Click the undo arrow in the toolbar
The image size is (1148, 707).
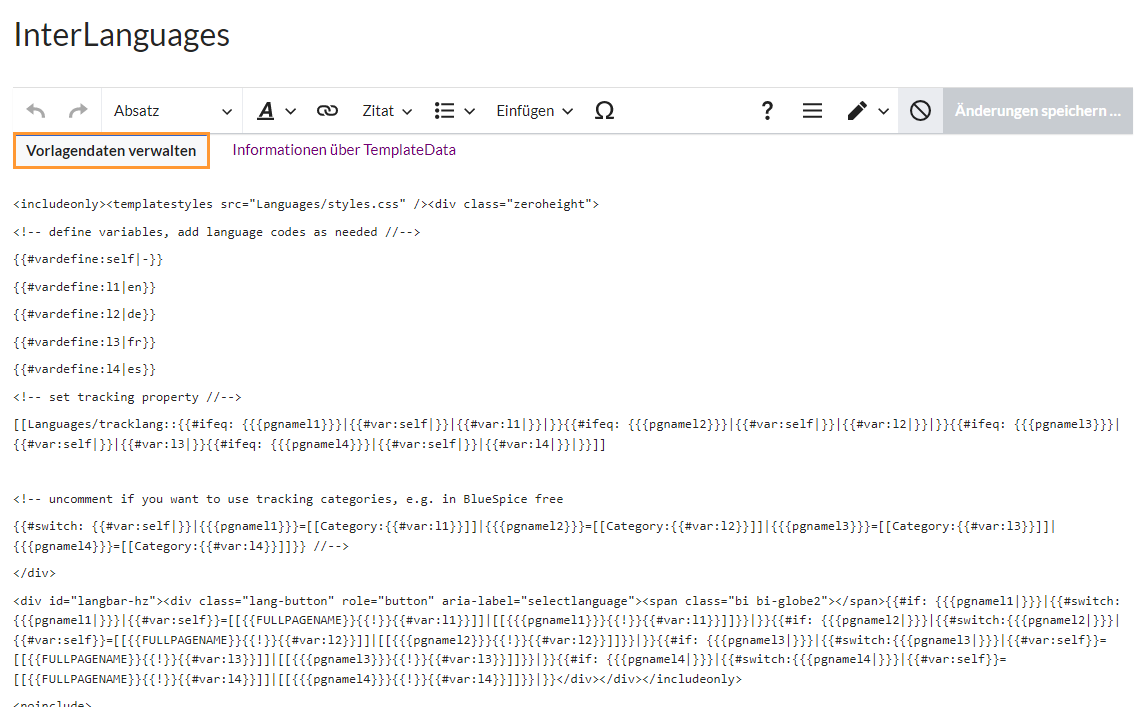36,111
